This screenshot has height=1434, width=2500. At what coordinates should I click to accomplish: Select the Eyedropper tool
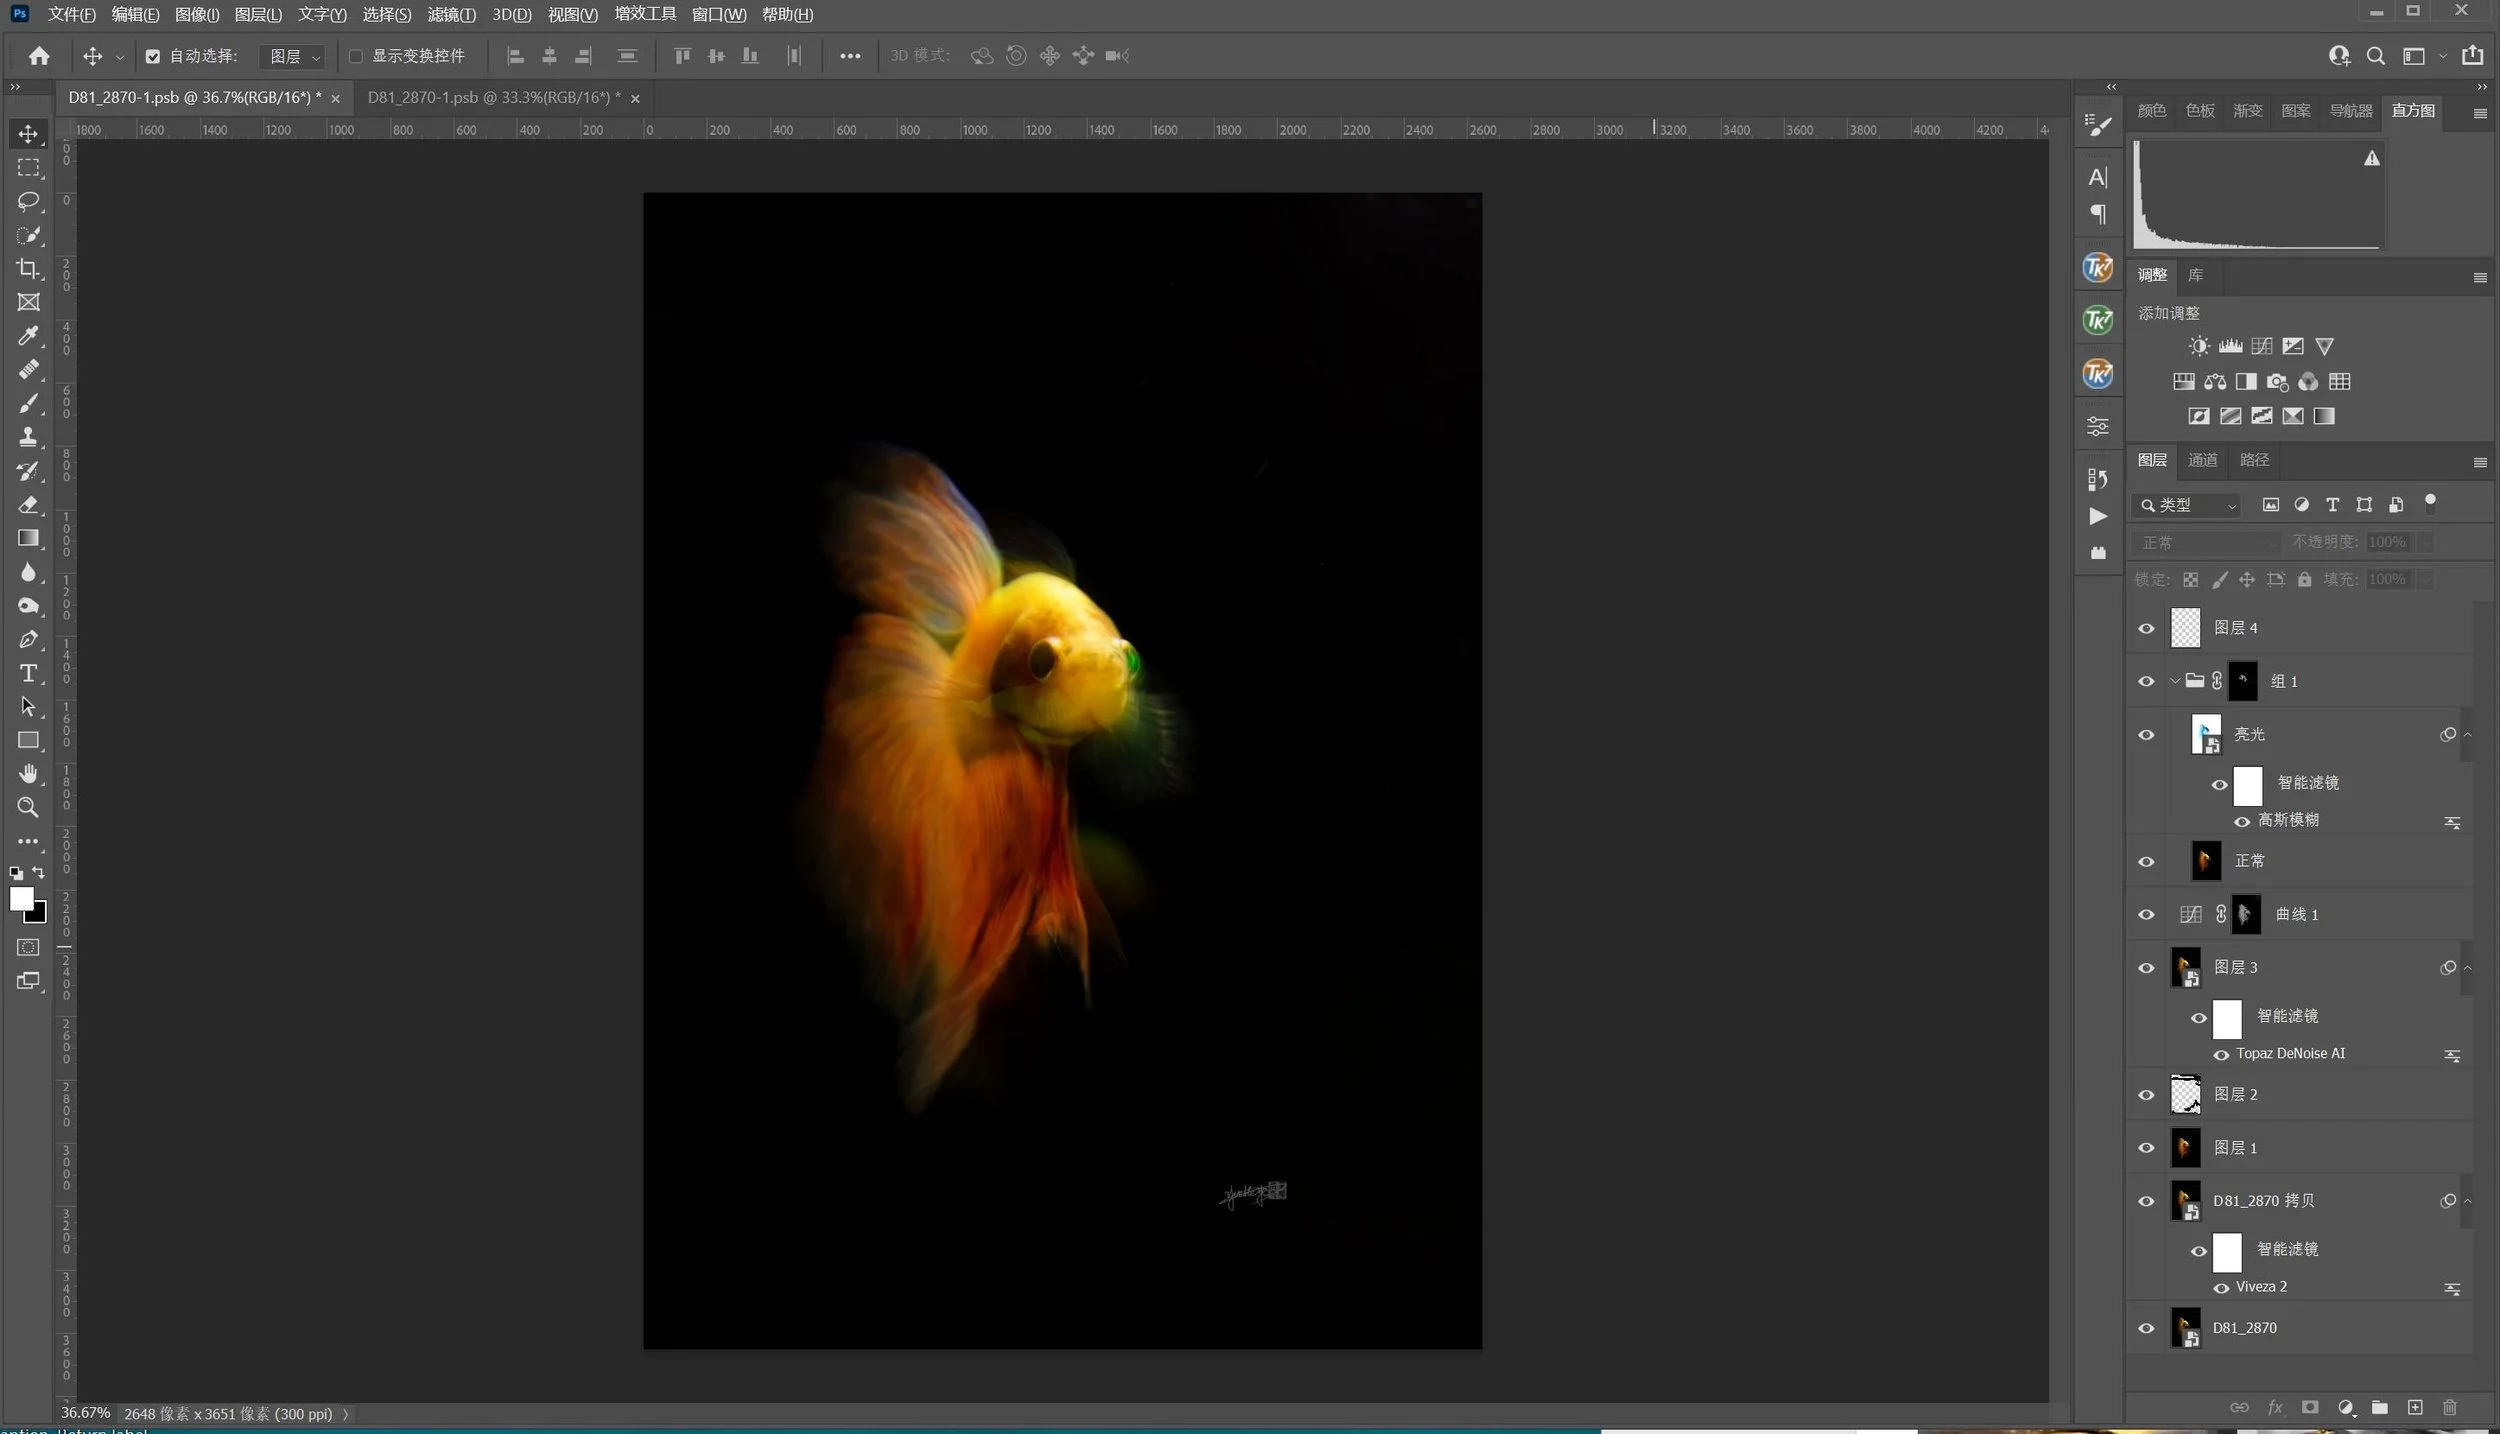coord(28,336)
